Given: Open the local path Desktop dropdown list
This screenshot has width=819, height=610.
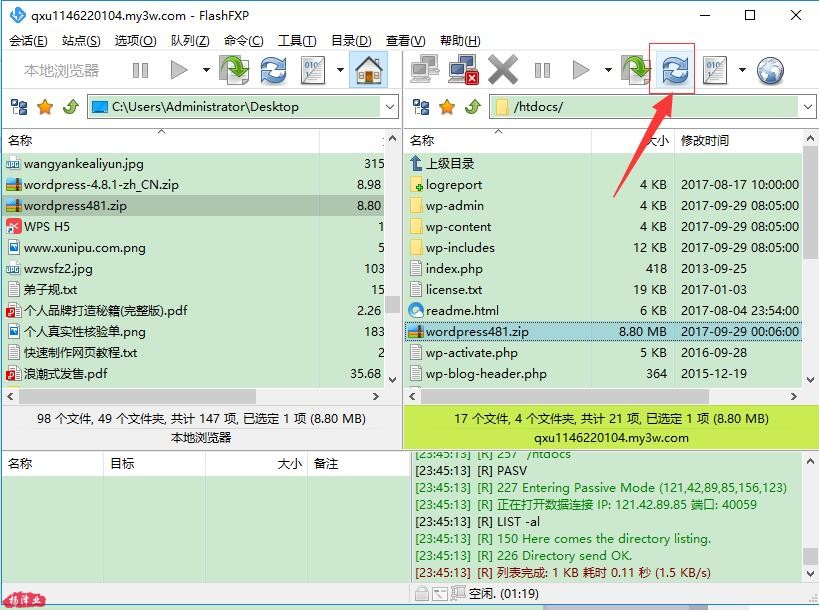Looking at the screenshot, I should [x=390, y=107].
